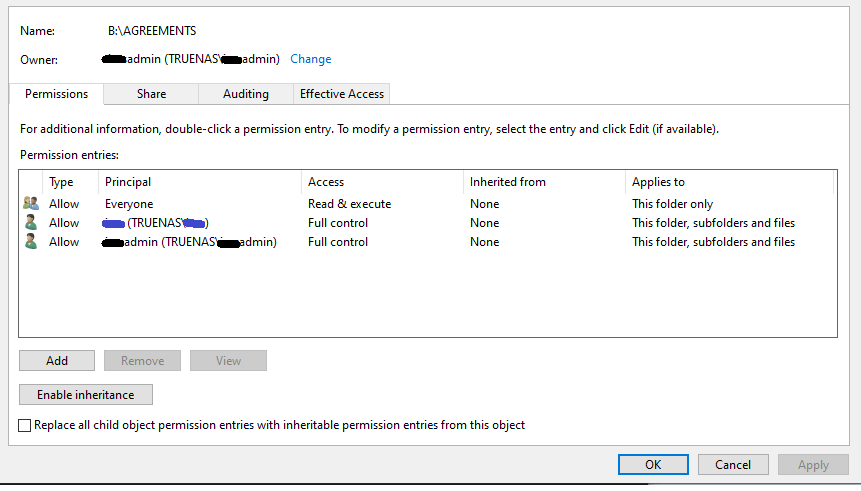The image size is (861, 491).
Task: Click Enable inheritance button
Action: coord(85,395)
